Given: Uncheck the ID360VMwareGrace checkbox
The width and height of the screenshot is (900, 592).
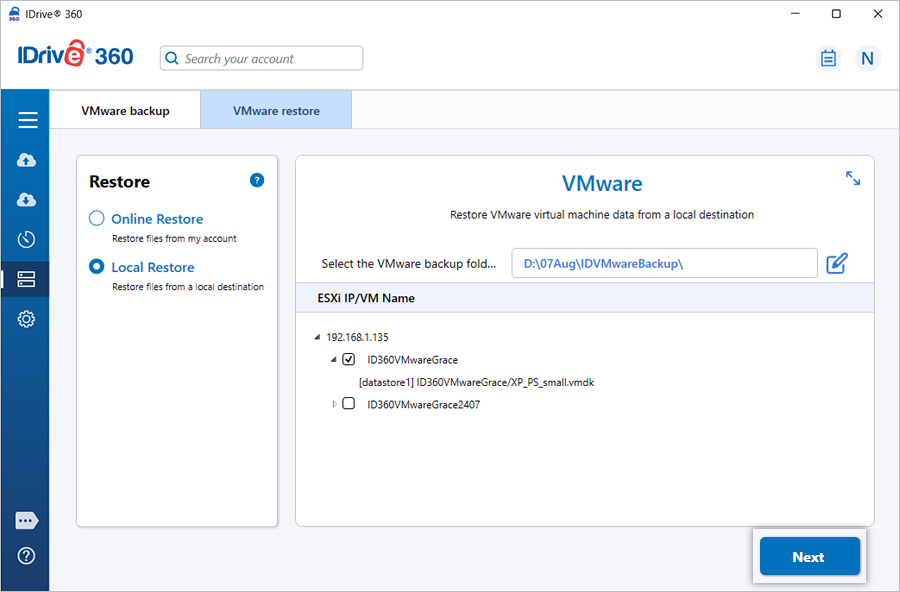Looking at the screenshot, I should point(348,359).
